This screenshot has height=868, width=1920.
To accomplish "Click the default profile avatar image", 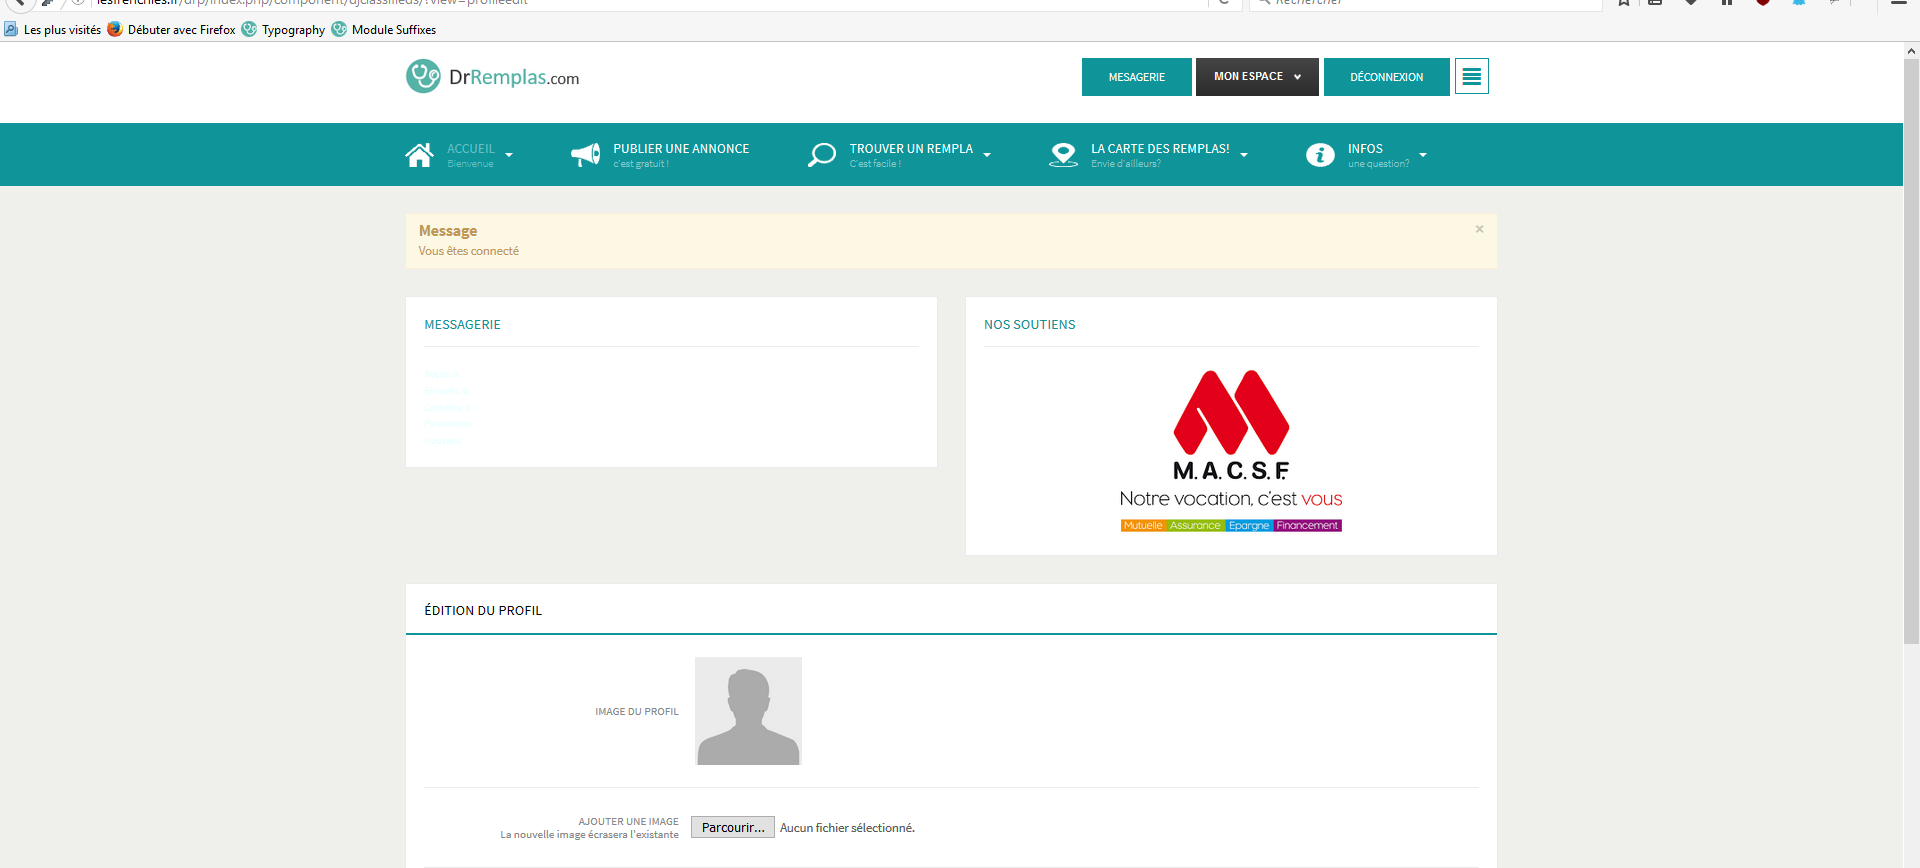I will 748,711.
